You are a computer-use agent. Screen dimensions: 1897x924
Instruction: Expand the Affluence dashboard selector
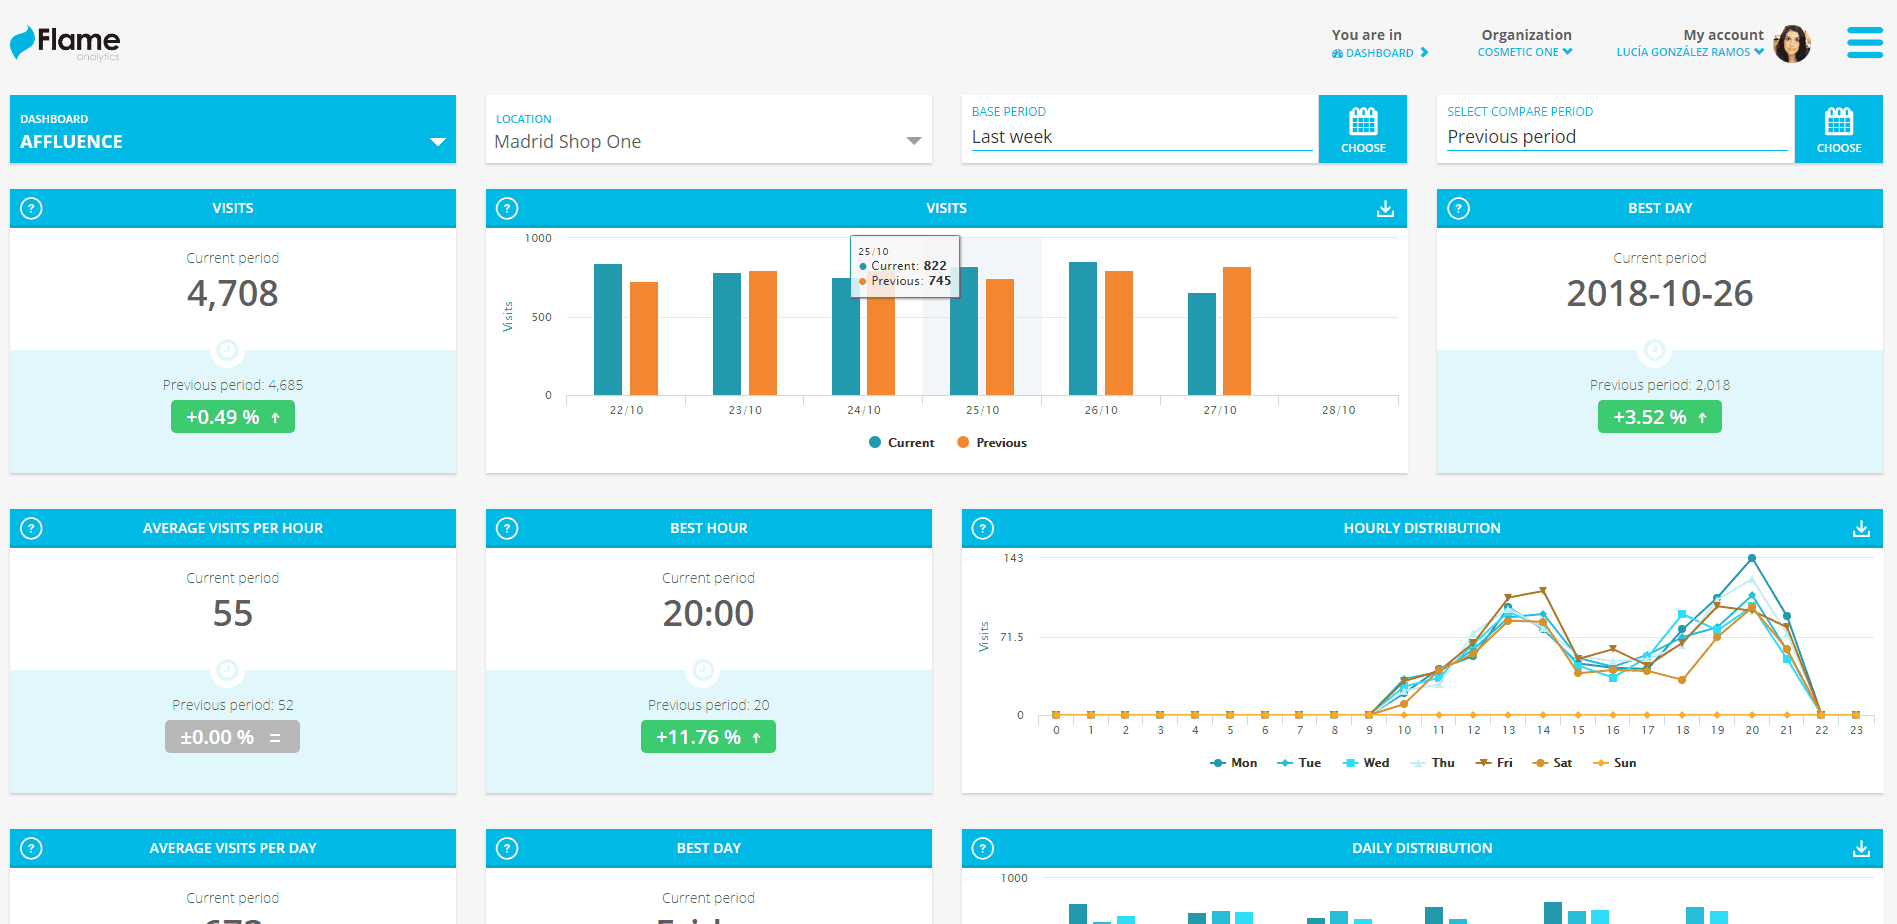[437, 142]
